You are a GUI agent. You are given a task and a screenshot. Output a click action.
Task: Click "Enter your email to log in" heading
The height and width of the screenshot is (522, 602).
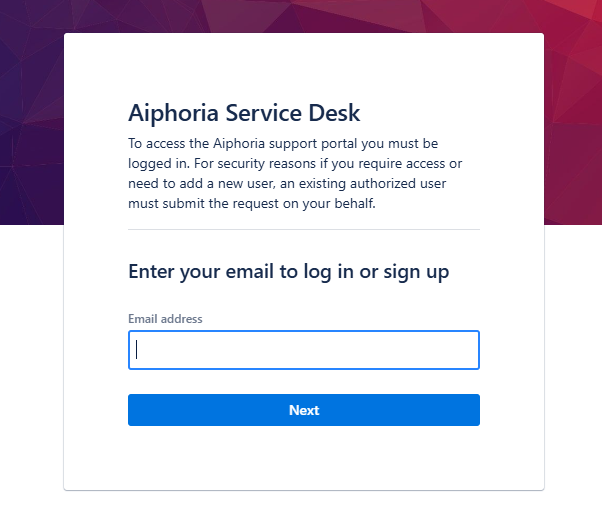coord(288,271)
